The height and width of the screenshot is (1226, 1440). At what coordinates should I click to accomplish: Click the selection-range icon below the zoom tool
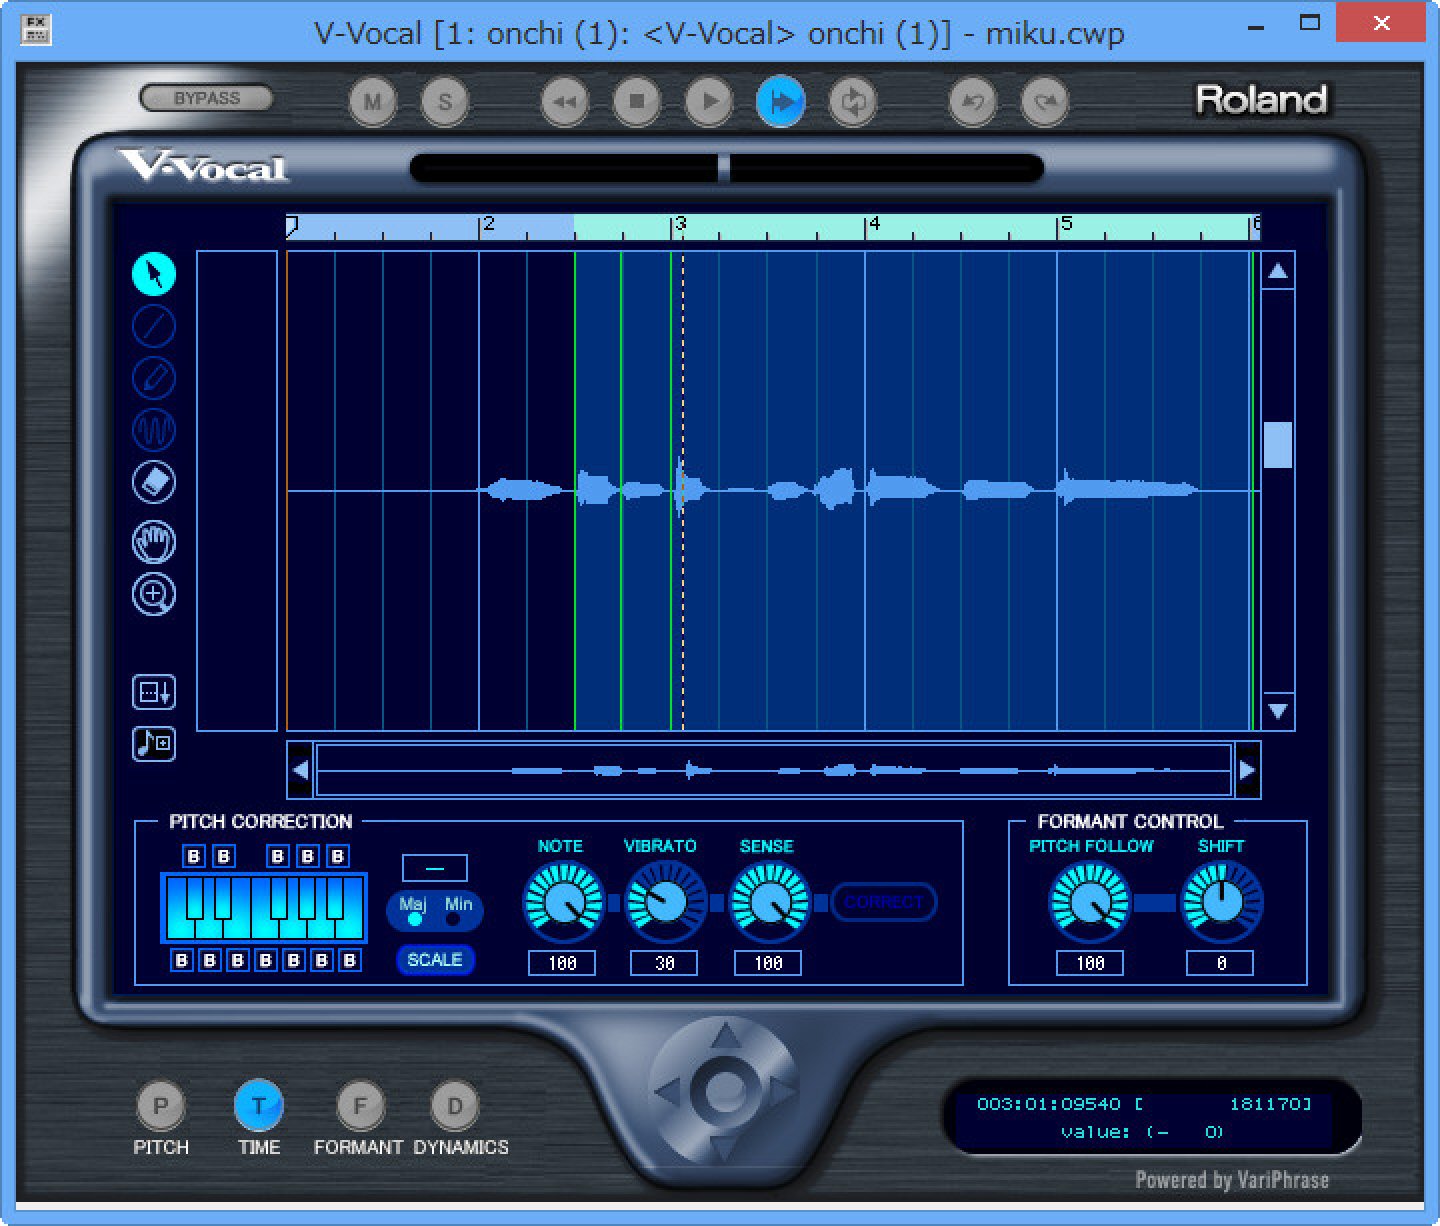(154, 692)
